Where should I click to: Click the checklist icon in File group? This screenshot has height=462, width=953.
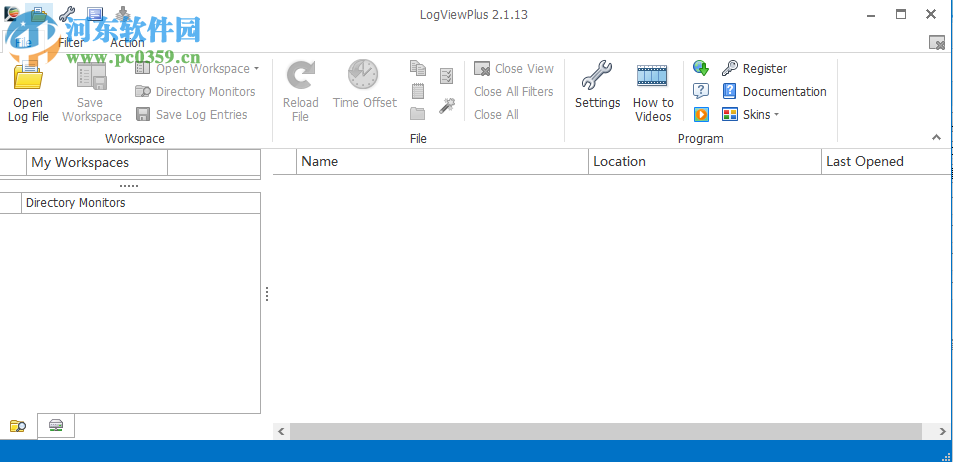coord(447,75)
